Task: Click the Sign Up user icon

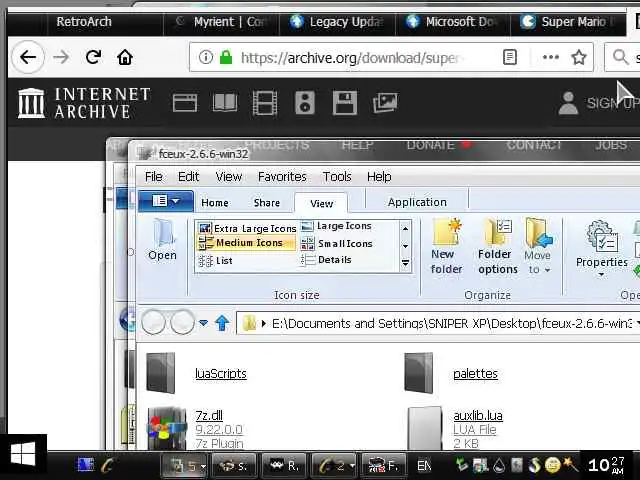Action: pos(568,103)
